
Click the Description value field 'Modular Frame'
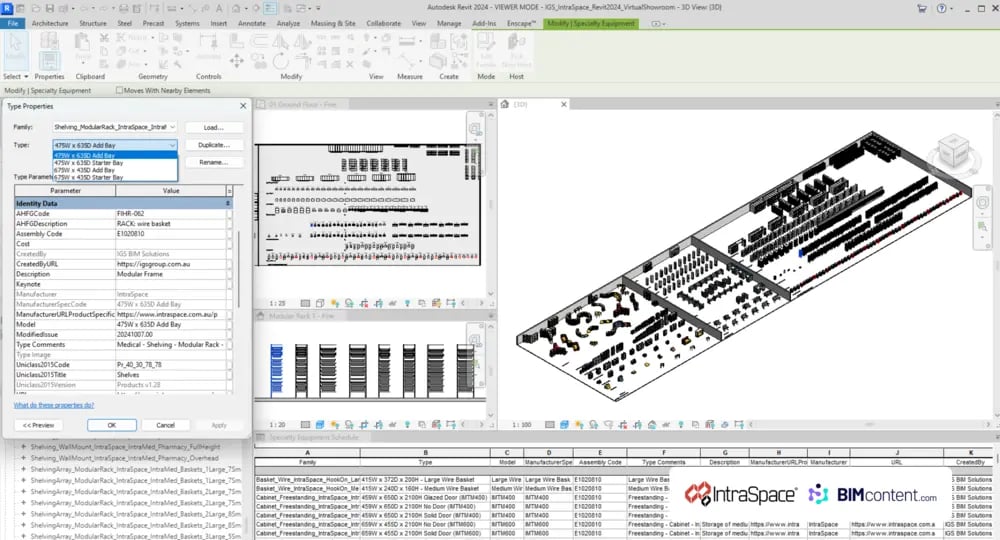pyautogui.click(x=170, y=274)
